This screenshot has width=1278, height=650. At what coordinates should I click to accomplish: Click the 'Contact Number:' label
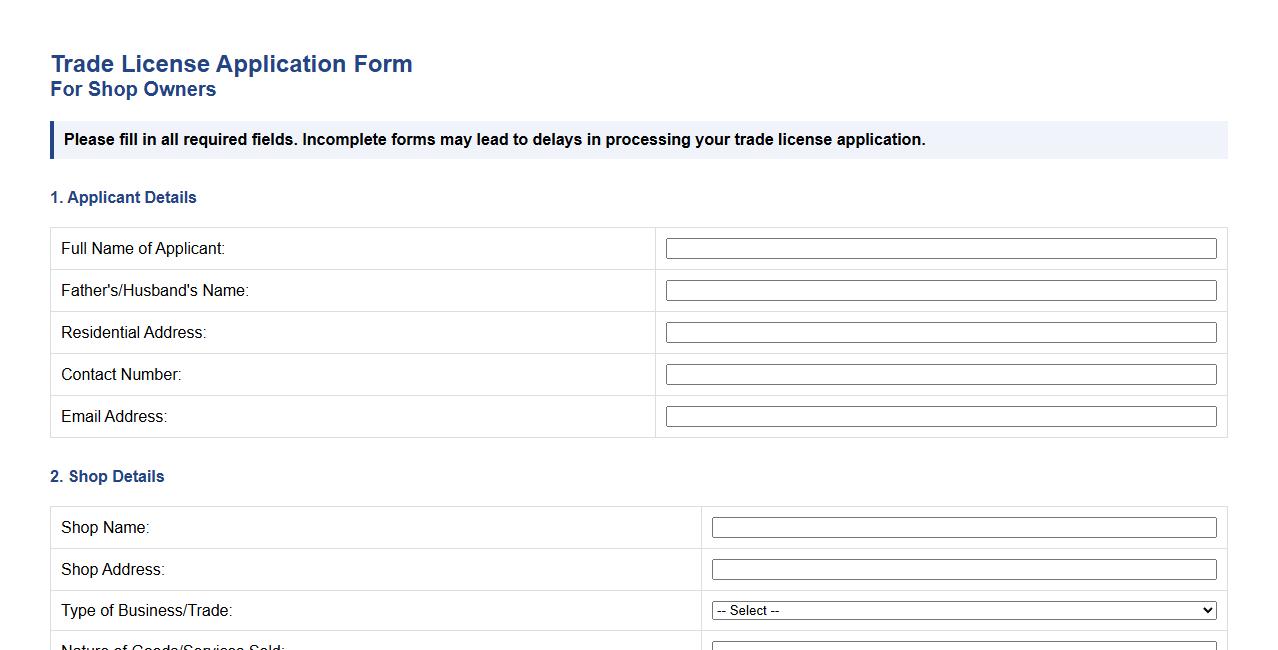pyautogui.click(x=122, y=374)
